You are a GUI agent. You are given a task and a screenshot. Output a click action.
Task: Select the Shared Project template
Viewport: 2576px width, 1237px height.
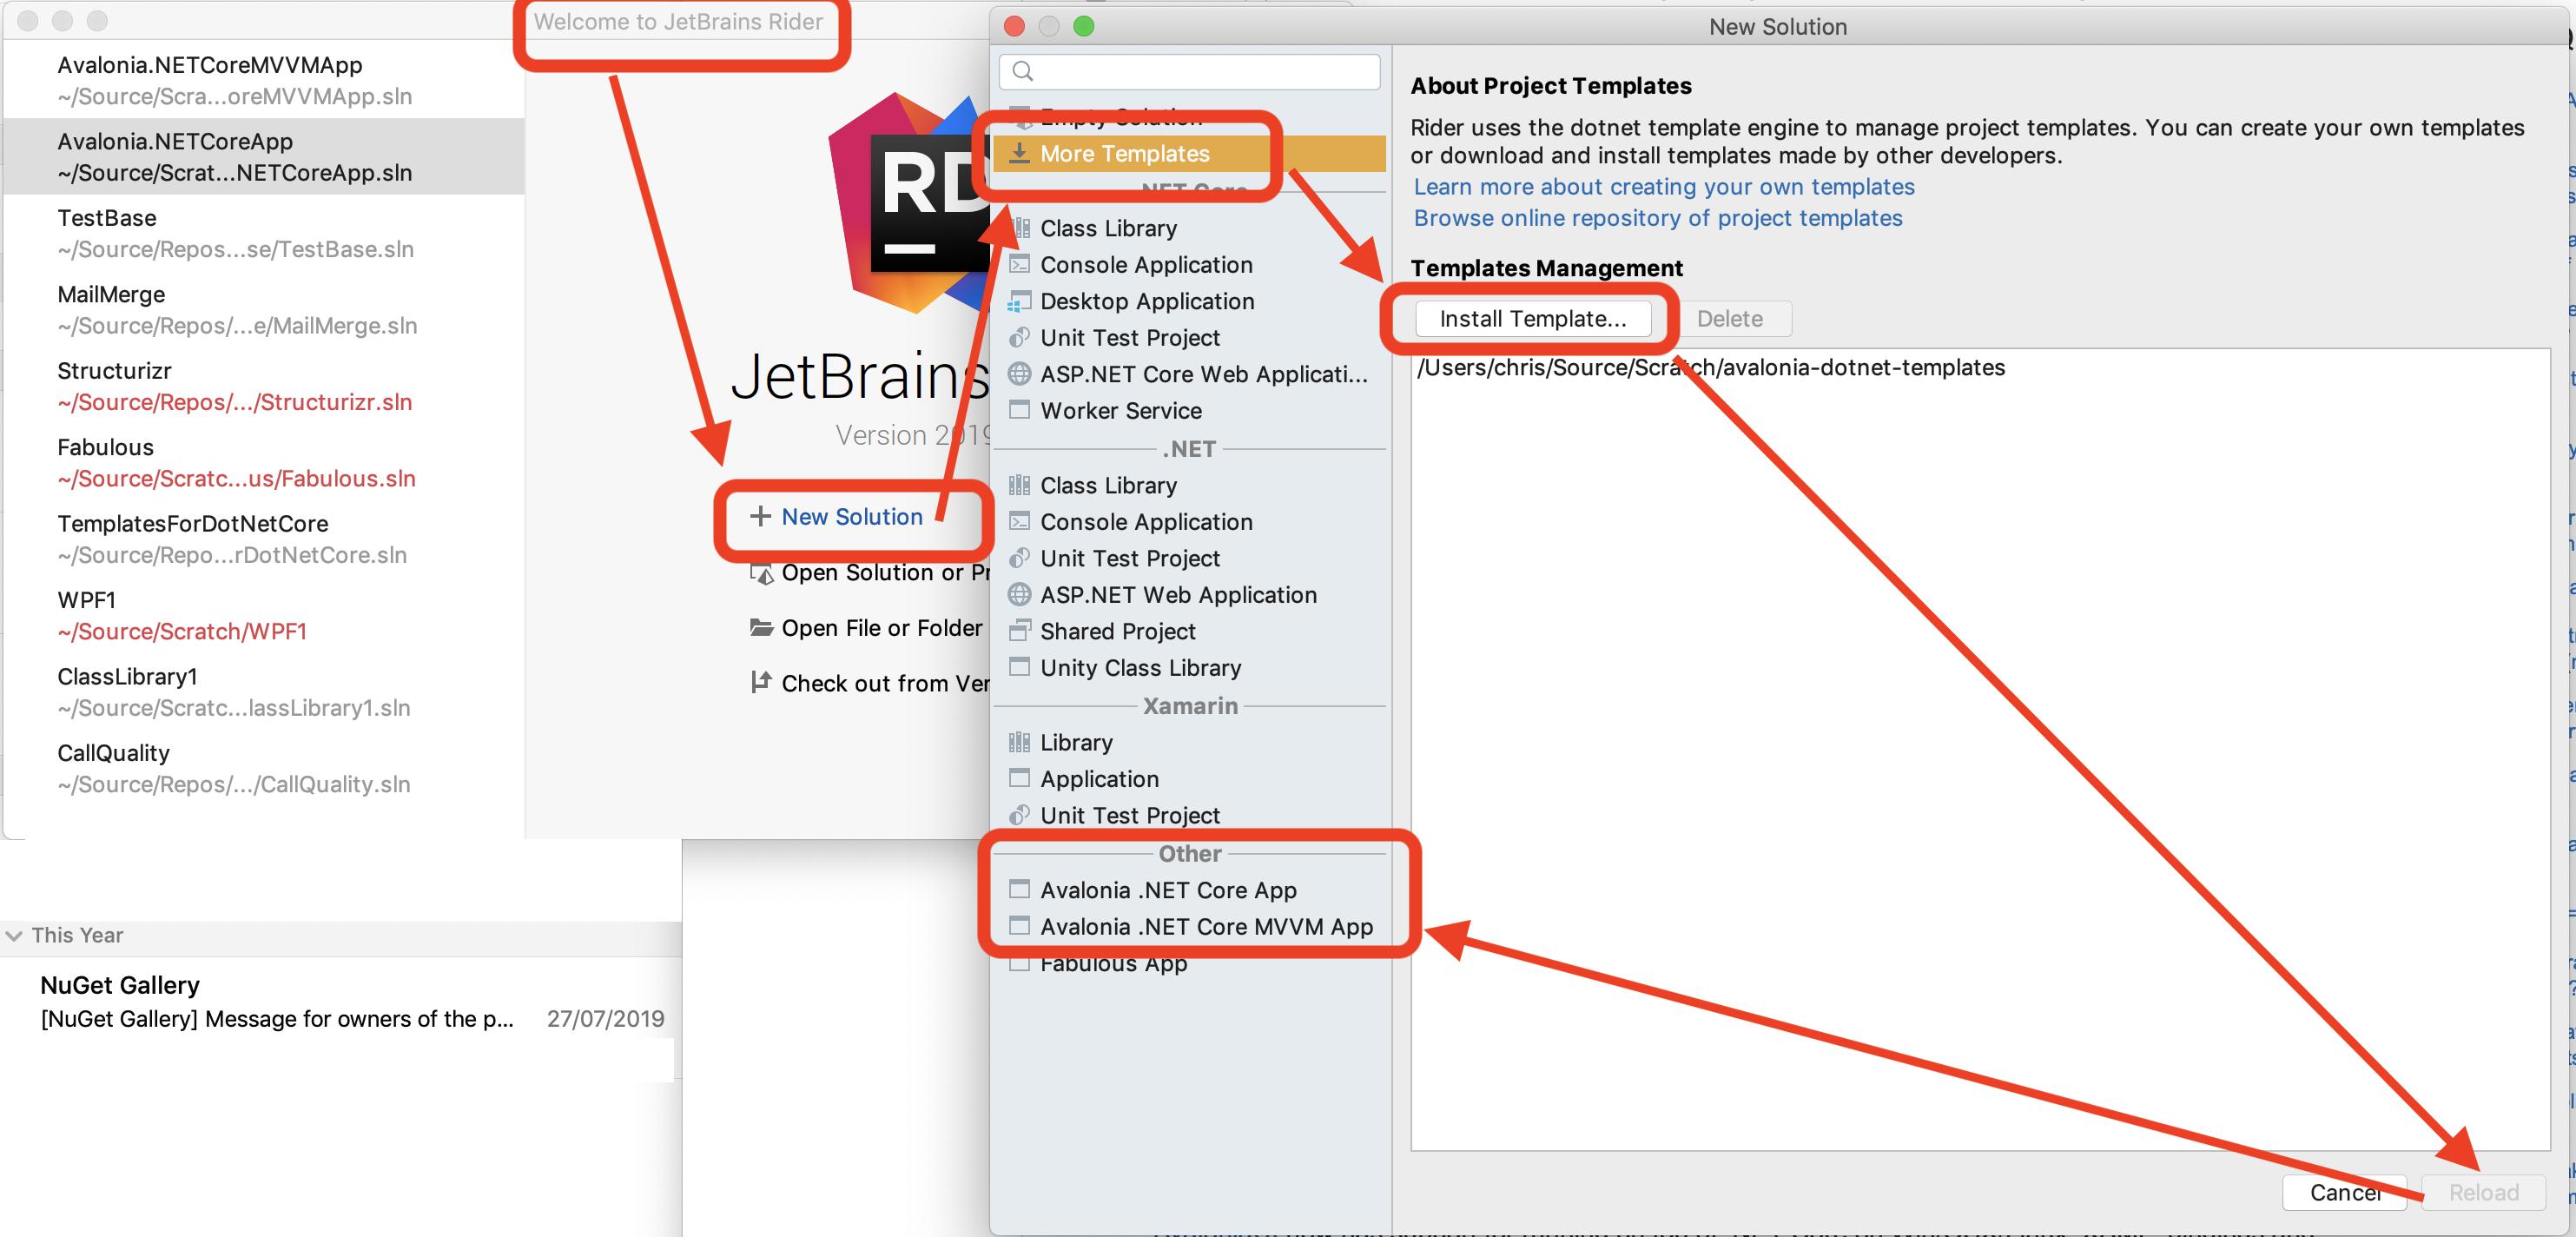1117,631
